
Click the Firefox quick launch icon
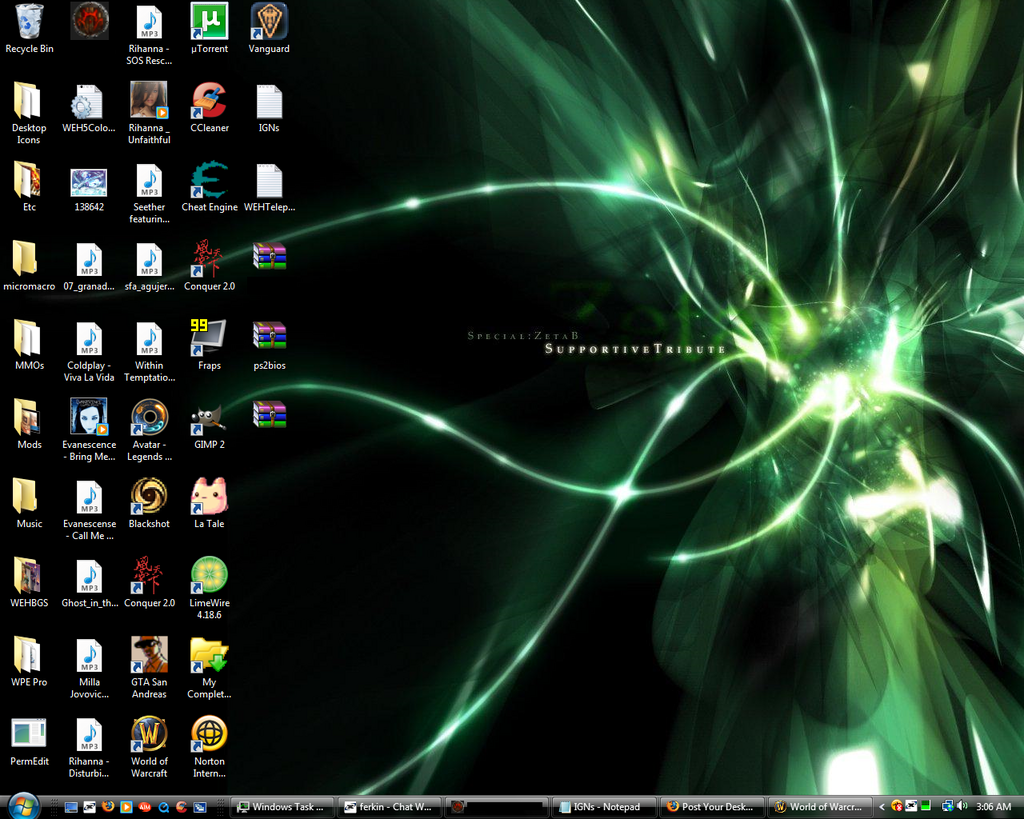point(108,807)
